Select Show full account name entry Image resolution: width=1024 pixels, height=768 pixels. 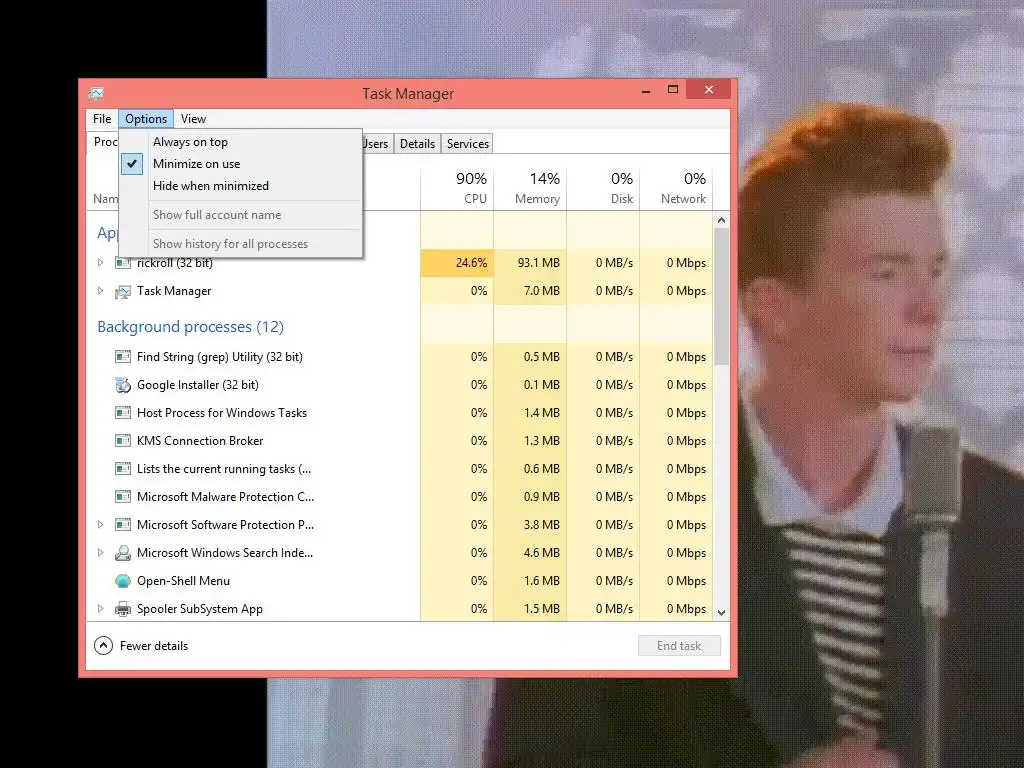[217, 215]
